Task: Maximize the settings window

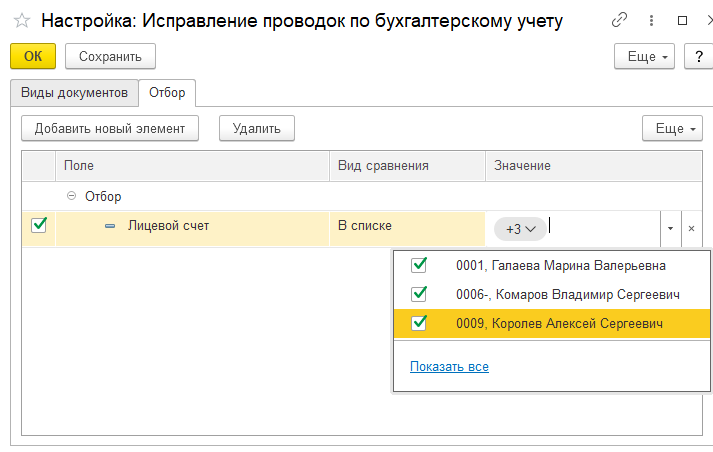Action: [682, 20]
